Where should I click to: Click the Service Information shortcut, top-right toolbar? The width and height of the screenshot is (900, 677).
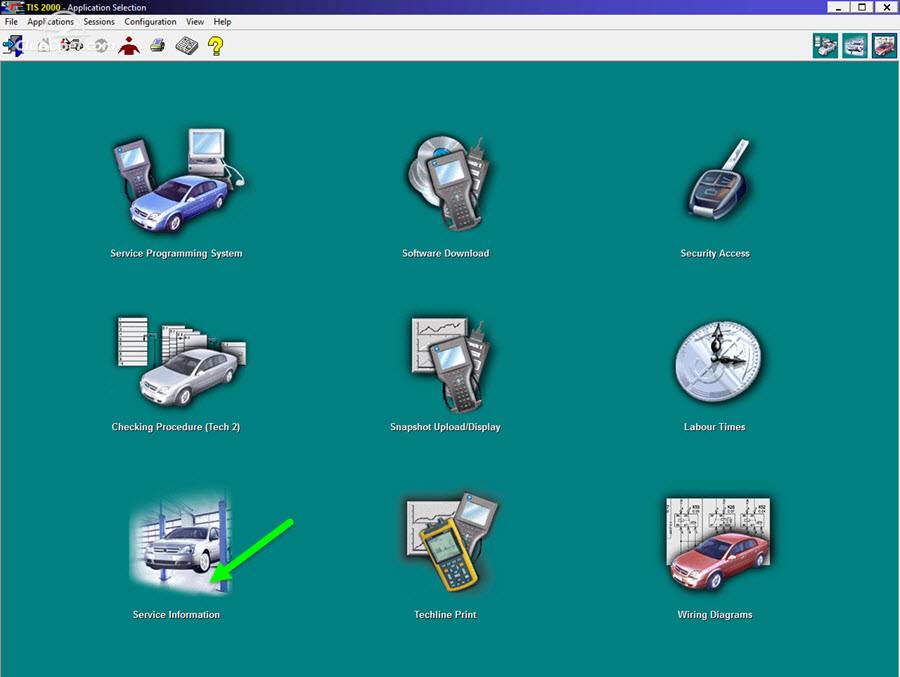tap(855, 46)
